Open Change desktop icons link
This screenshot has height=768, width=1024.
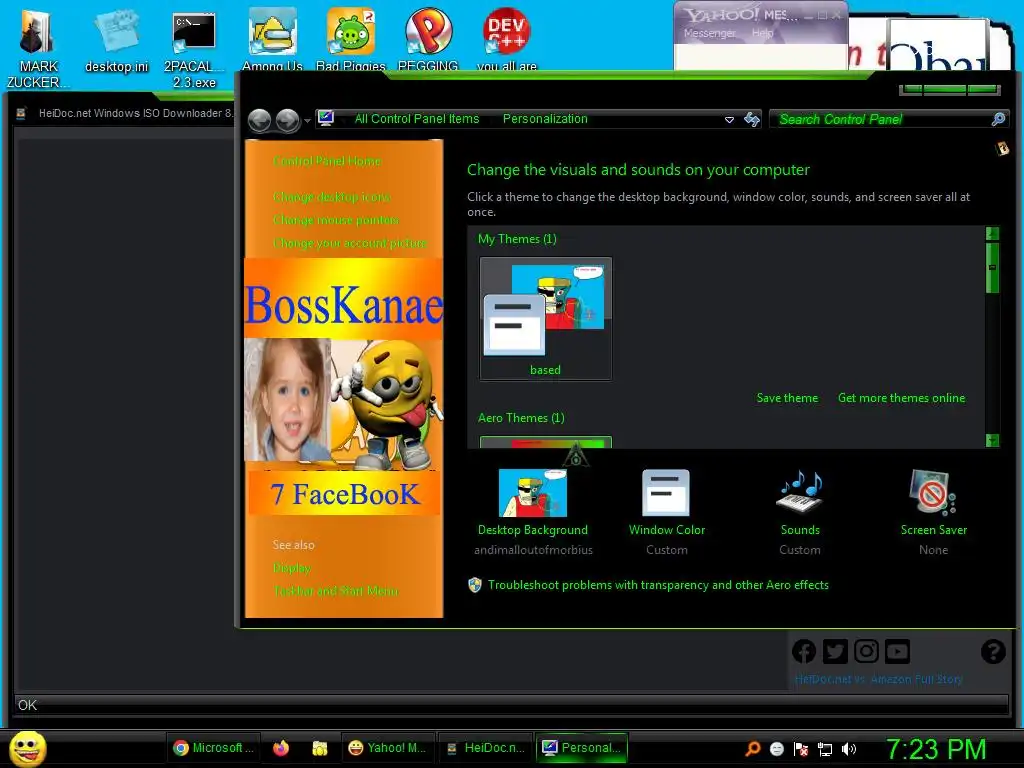point(332,197)
